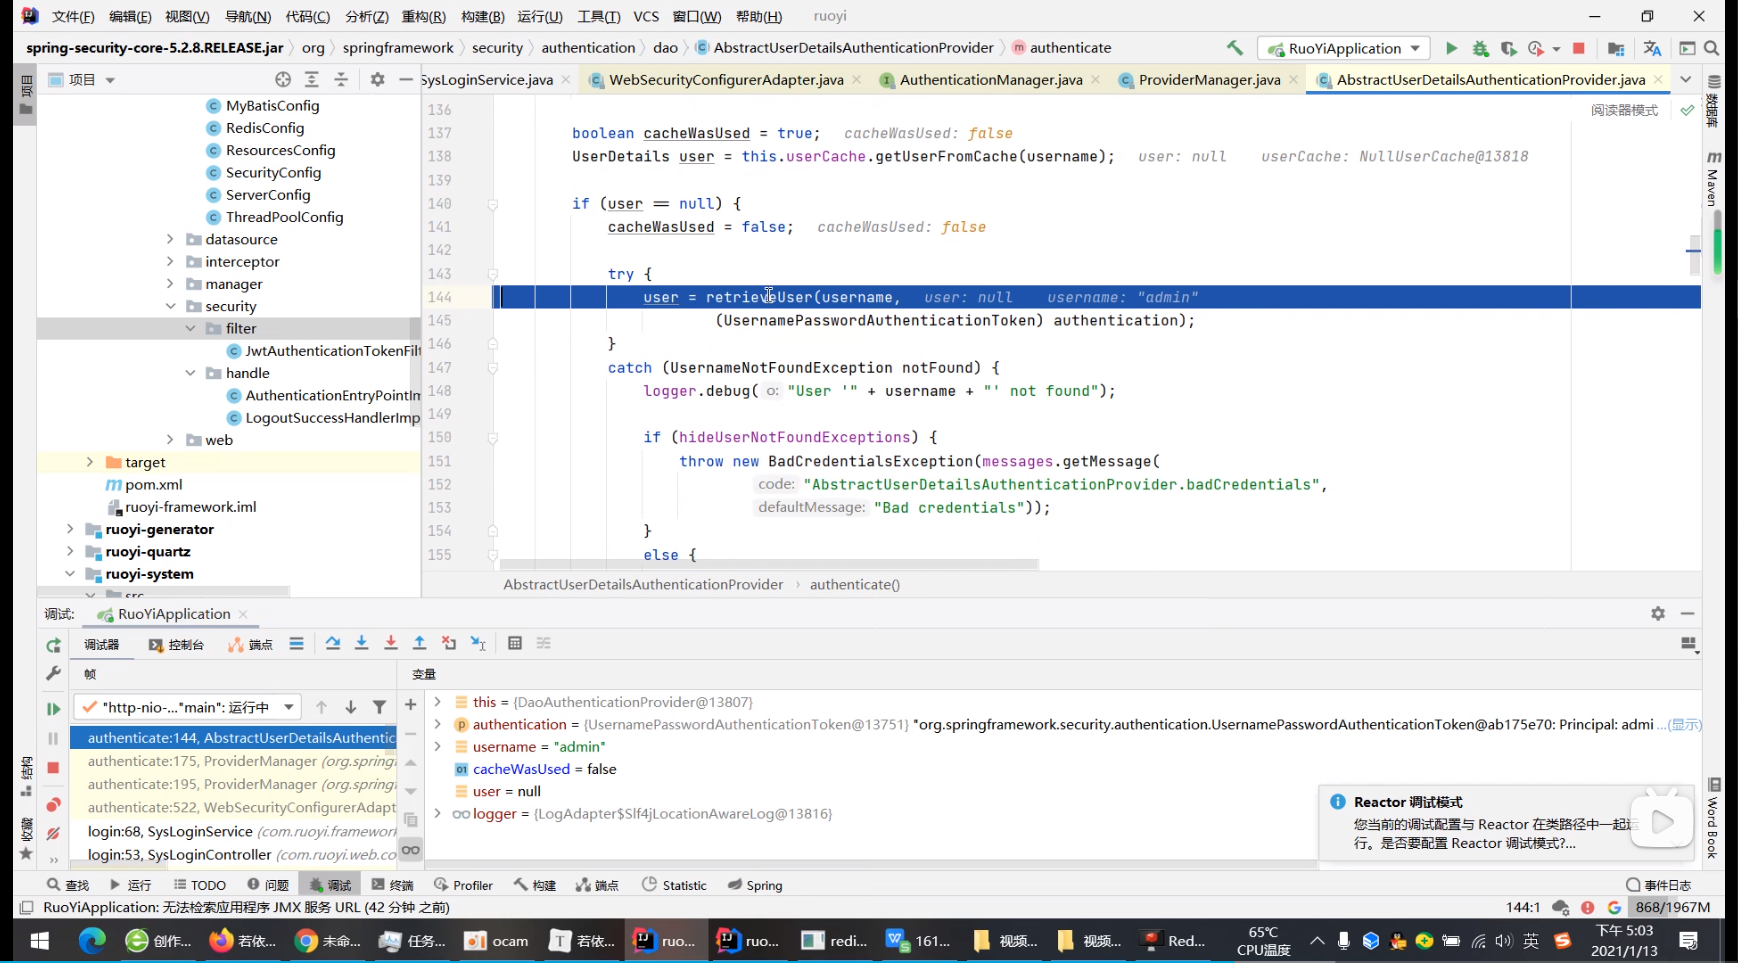The image size is (1738, 963).
Task: Collapse all in the project panel
Action: pos(341,79)
